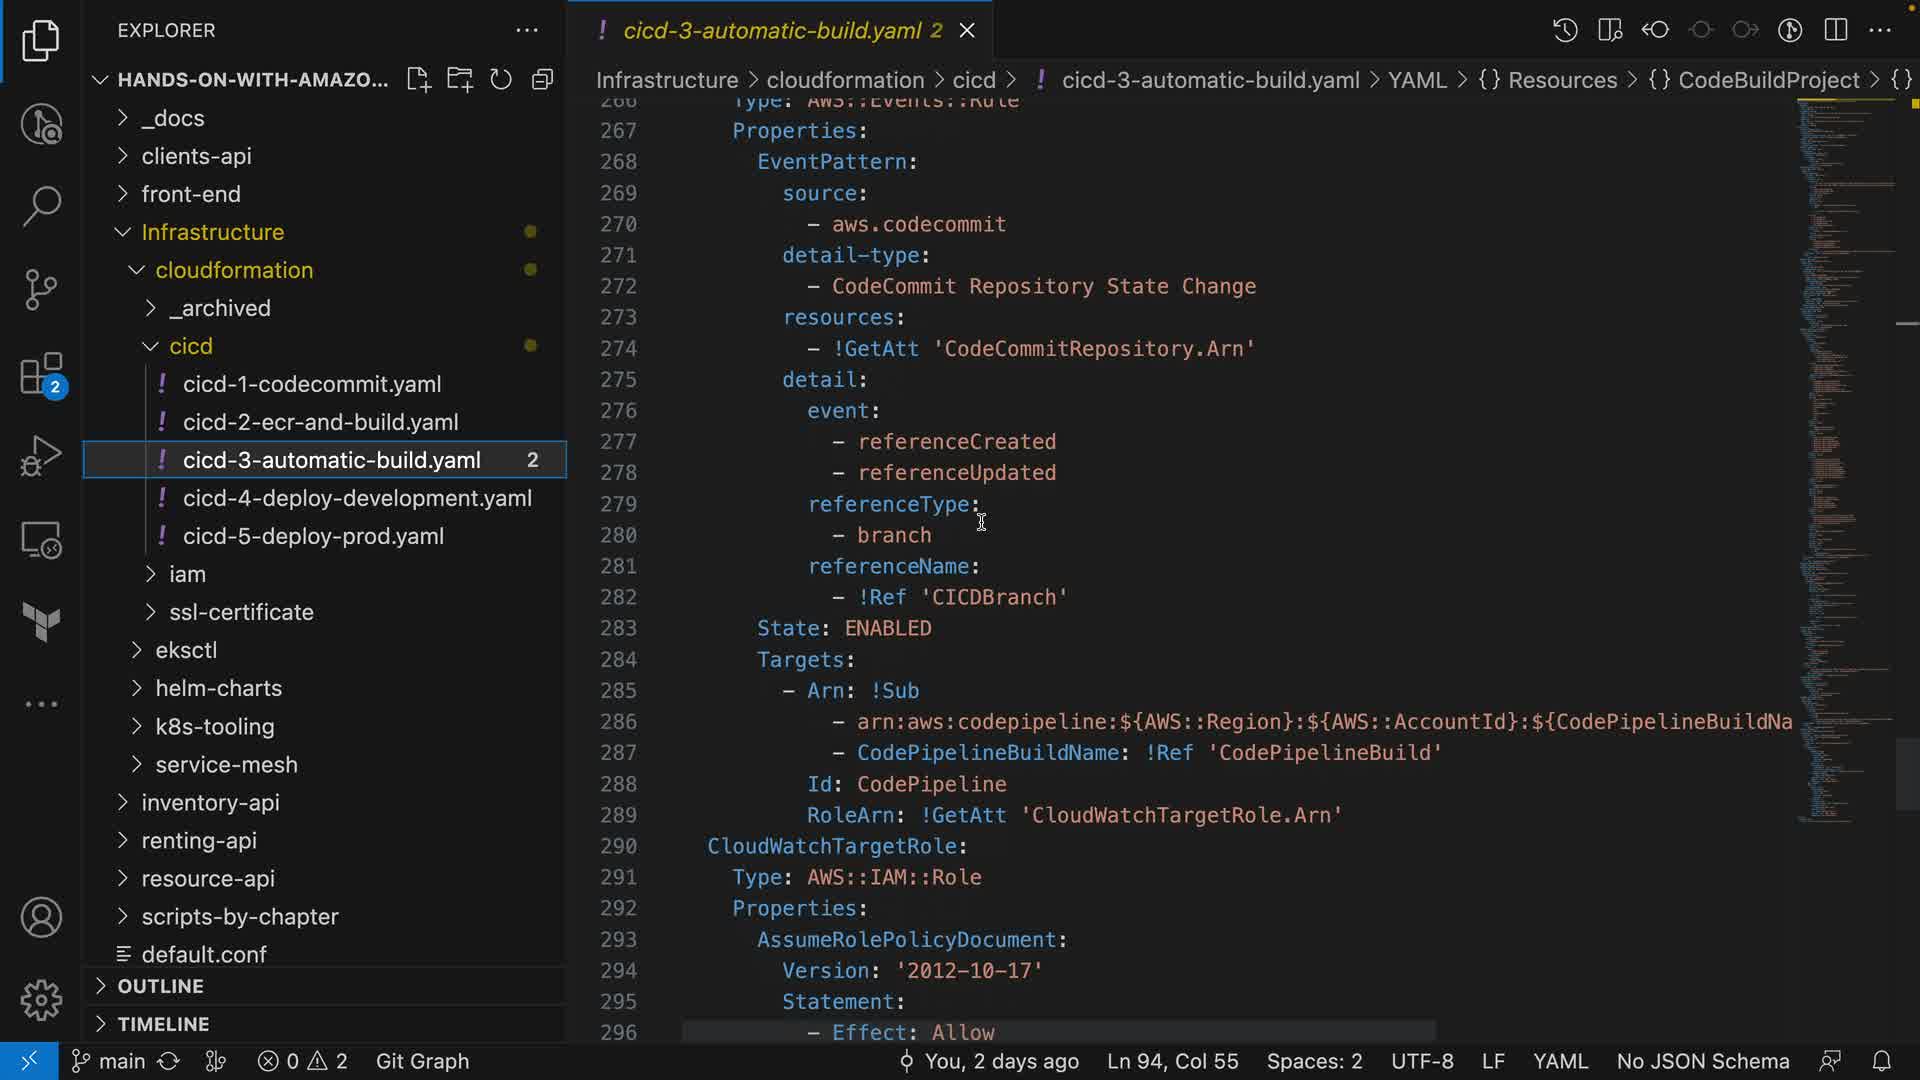This screenshot has height=1080, width=1920.
Task: Click the New File icon in Explorer
Action: [x=418, y=80]
